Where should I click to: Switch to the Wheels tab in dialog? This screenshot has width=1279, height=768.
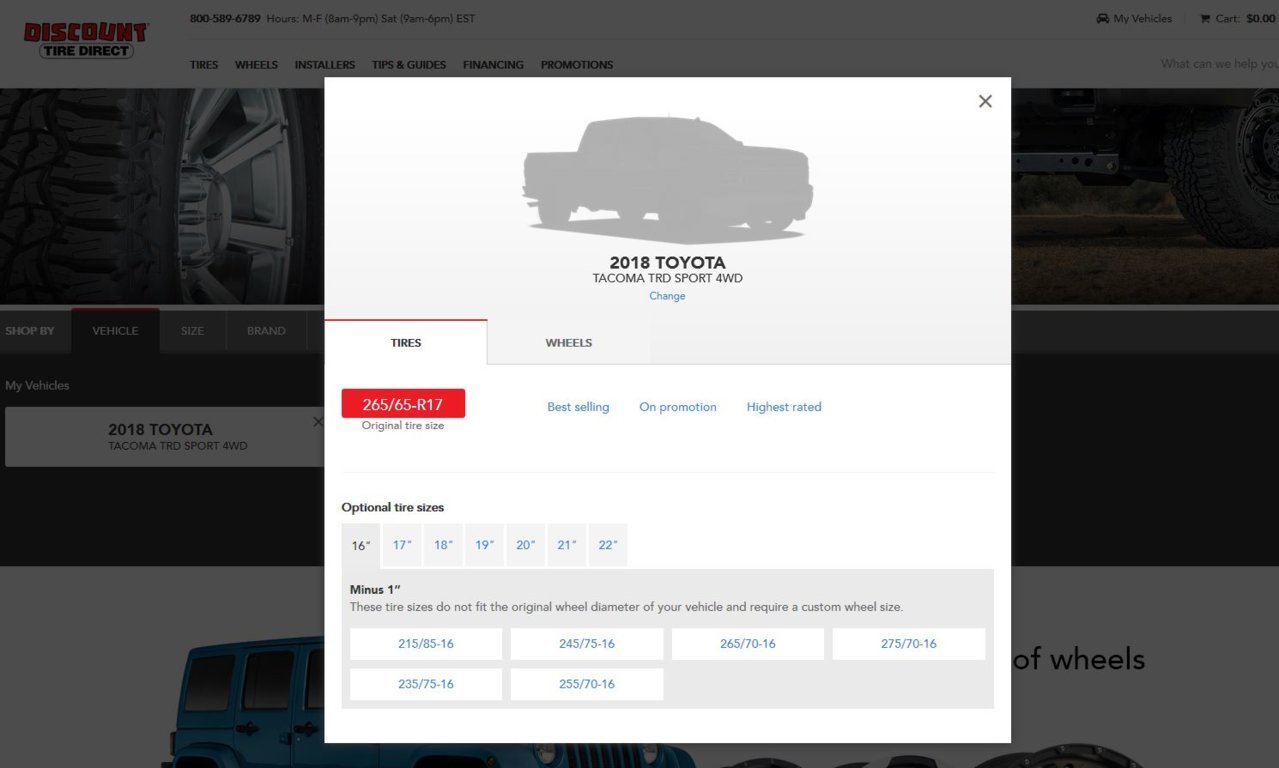(x=569, y=342)
